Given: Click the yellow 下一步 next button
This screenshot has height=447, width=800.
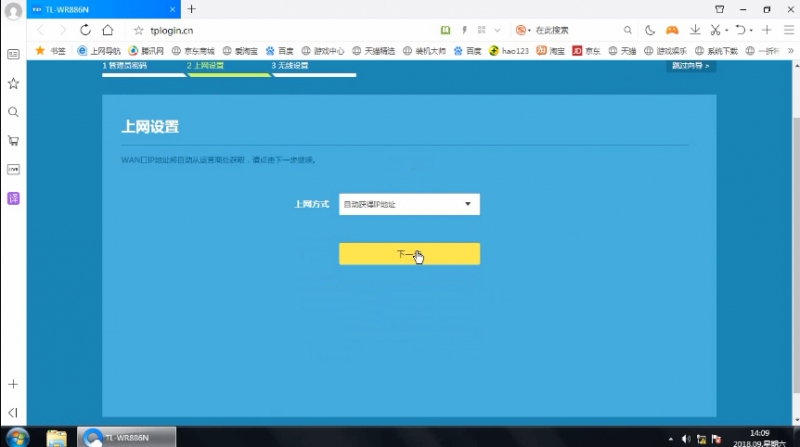Looking at the screenshot, I should point(409,254).
